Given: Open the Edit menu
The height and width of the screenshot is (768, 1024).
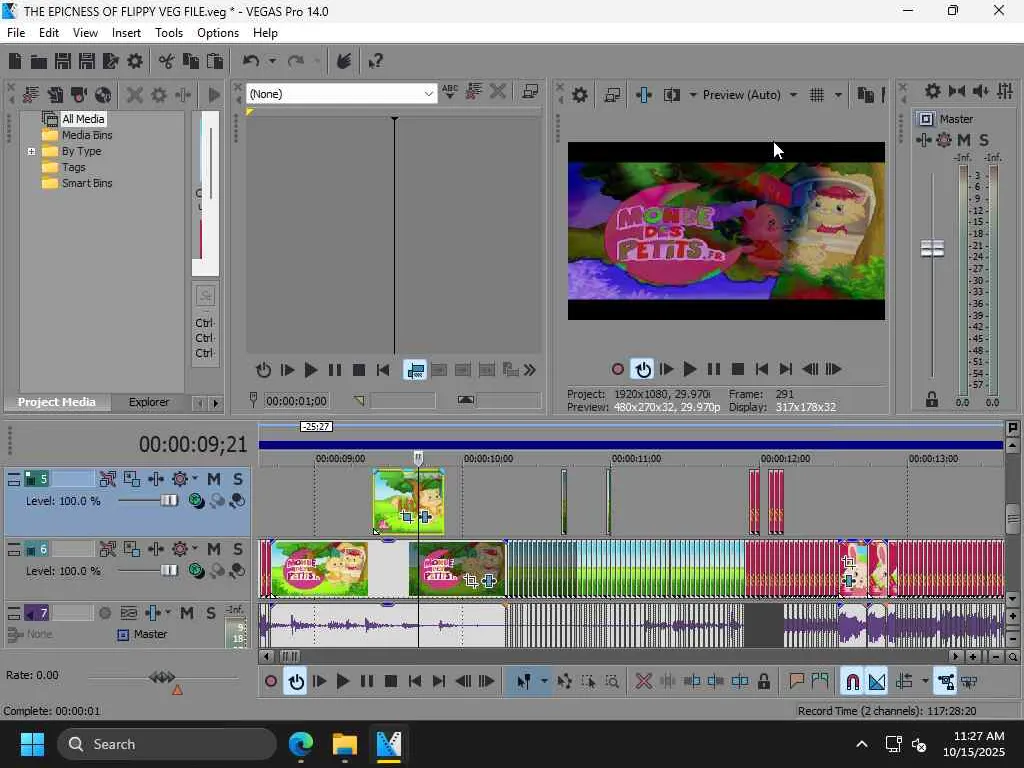Looking at the screenshot, I should pyautogui.click(x=48, y=33).
